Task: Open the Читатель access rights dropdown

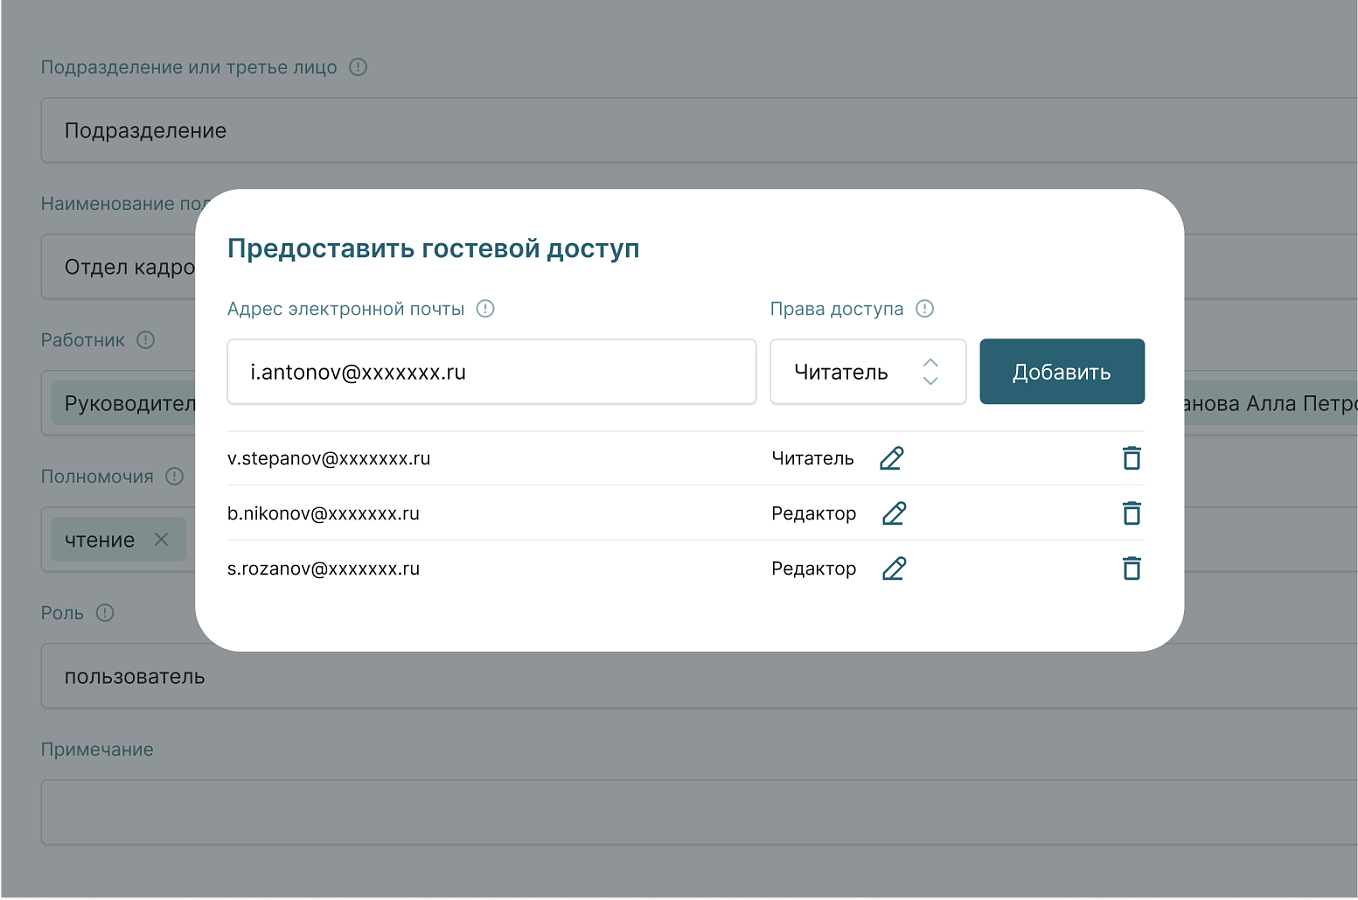Action: 868,372
